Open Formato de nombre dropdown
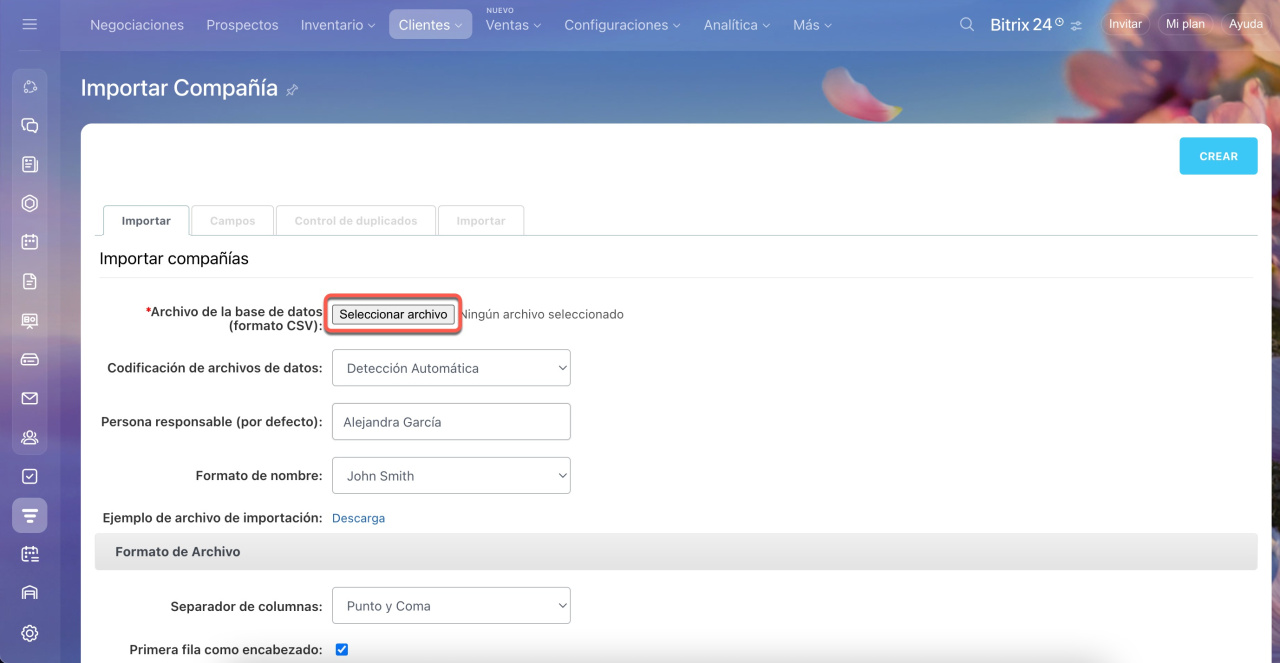 (451, 476)
